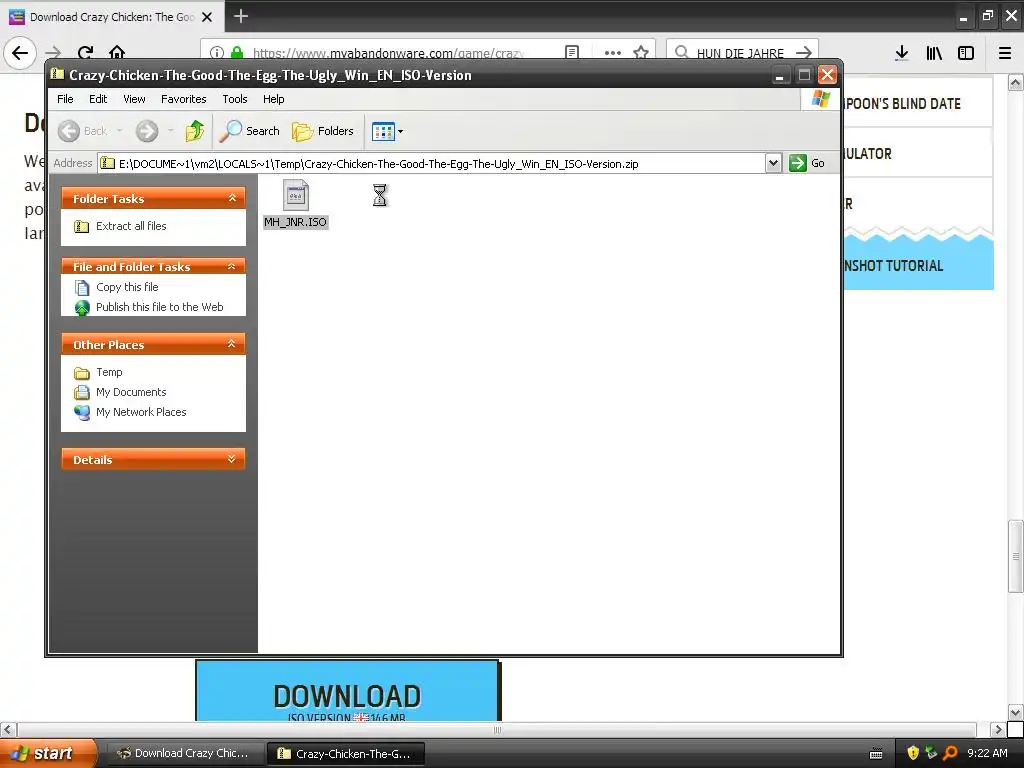The image size is (1024, 768).
Task: Click Firefox horizontal scrollbar thumb
Action: (496, 729)
